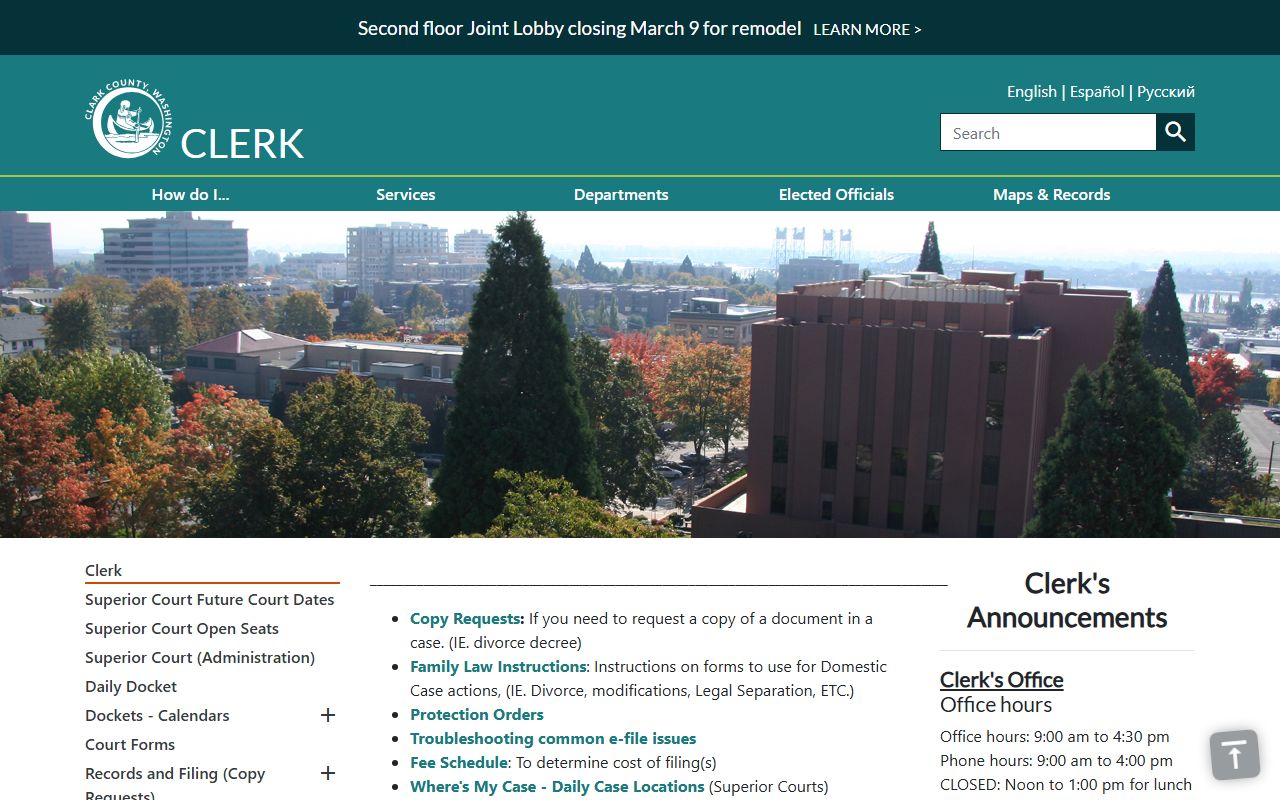
Task: Click into the Search text field
Action: [x=1047, y=132]
